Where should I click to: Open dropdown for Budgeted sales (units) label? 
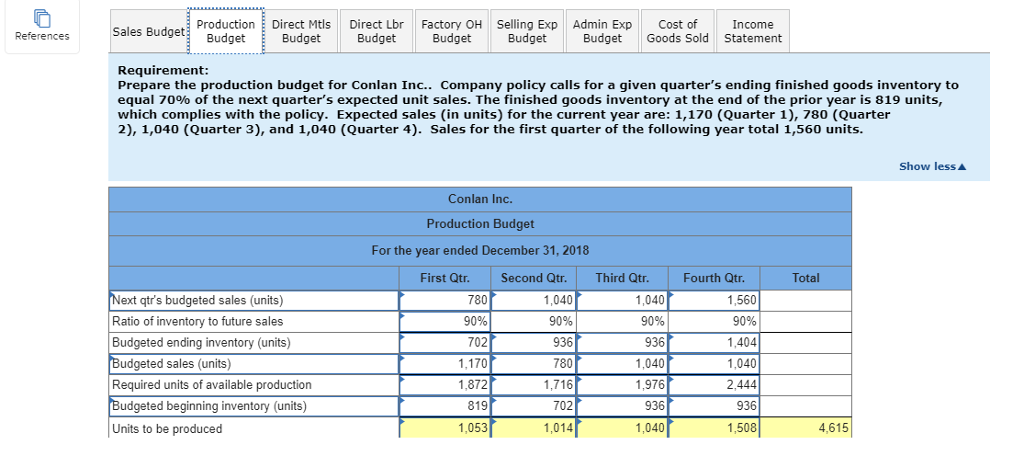tap(253, 364)
